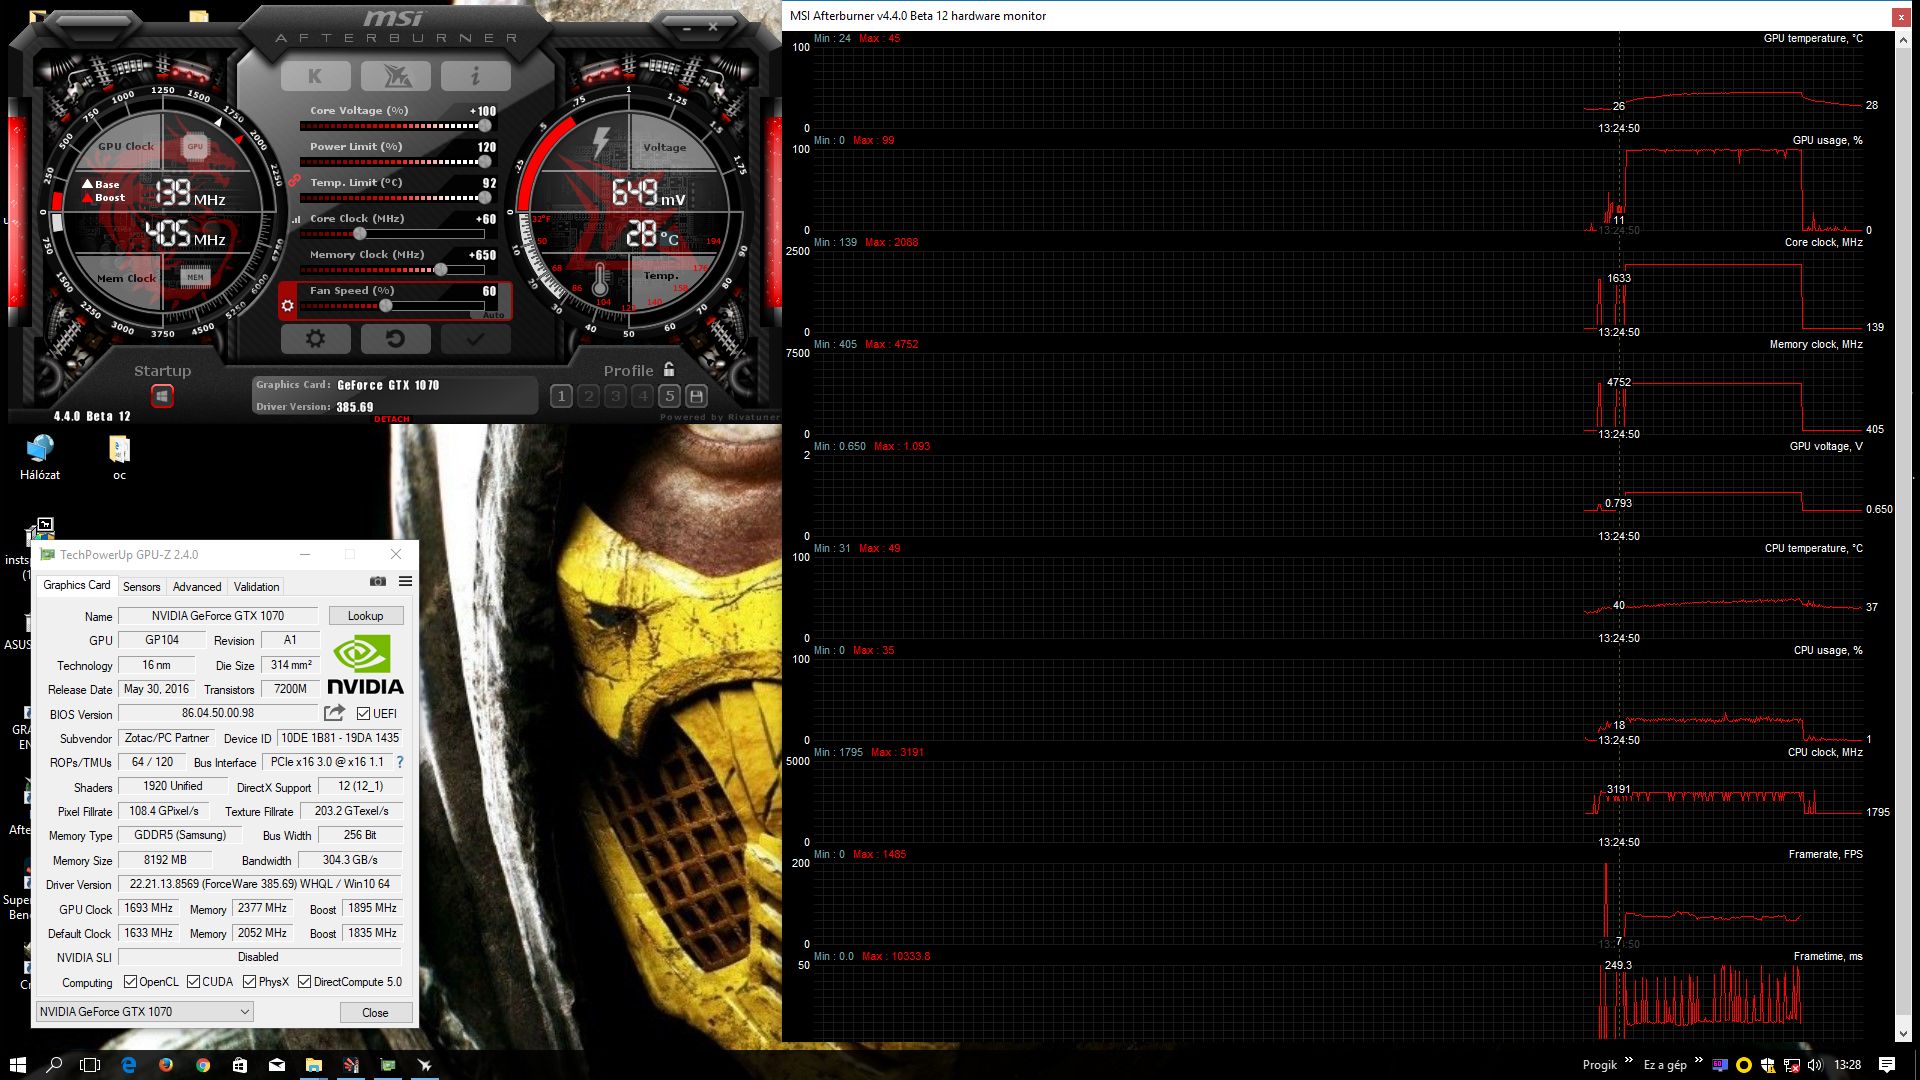Image resolution: width=1920 pixels, height=1080 pixels.
Task: Open the Hálózat desktop icon
Action: pyautogui.click(x=40, y=458)
